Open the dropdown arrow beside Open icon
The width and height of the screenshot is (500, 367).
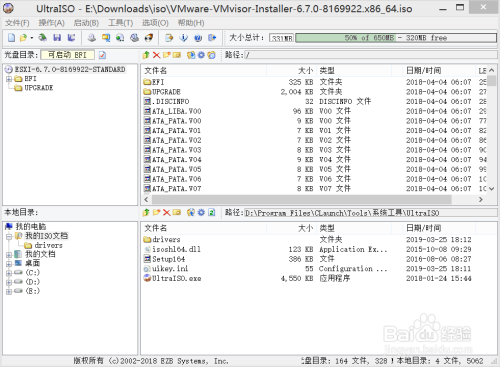[32, 38]
